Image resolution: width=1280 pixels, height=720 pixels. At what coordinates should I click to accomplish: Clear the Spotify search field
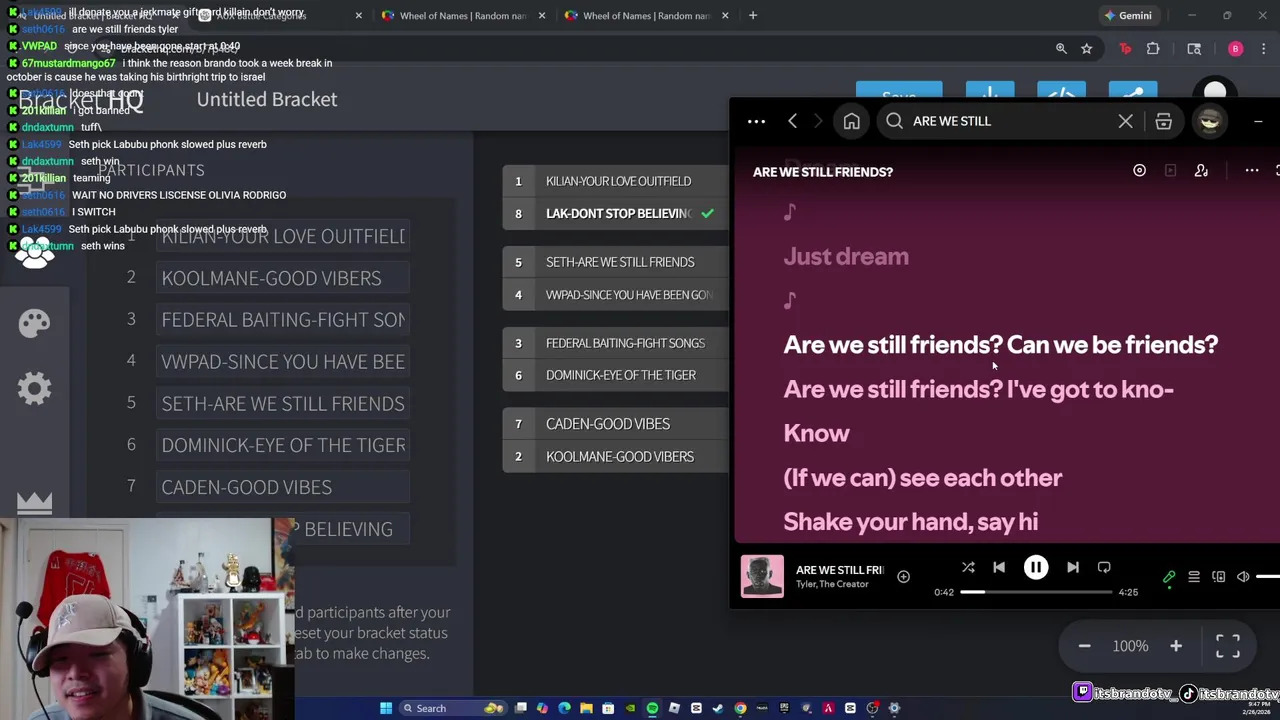click(1125, 121)
